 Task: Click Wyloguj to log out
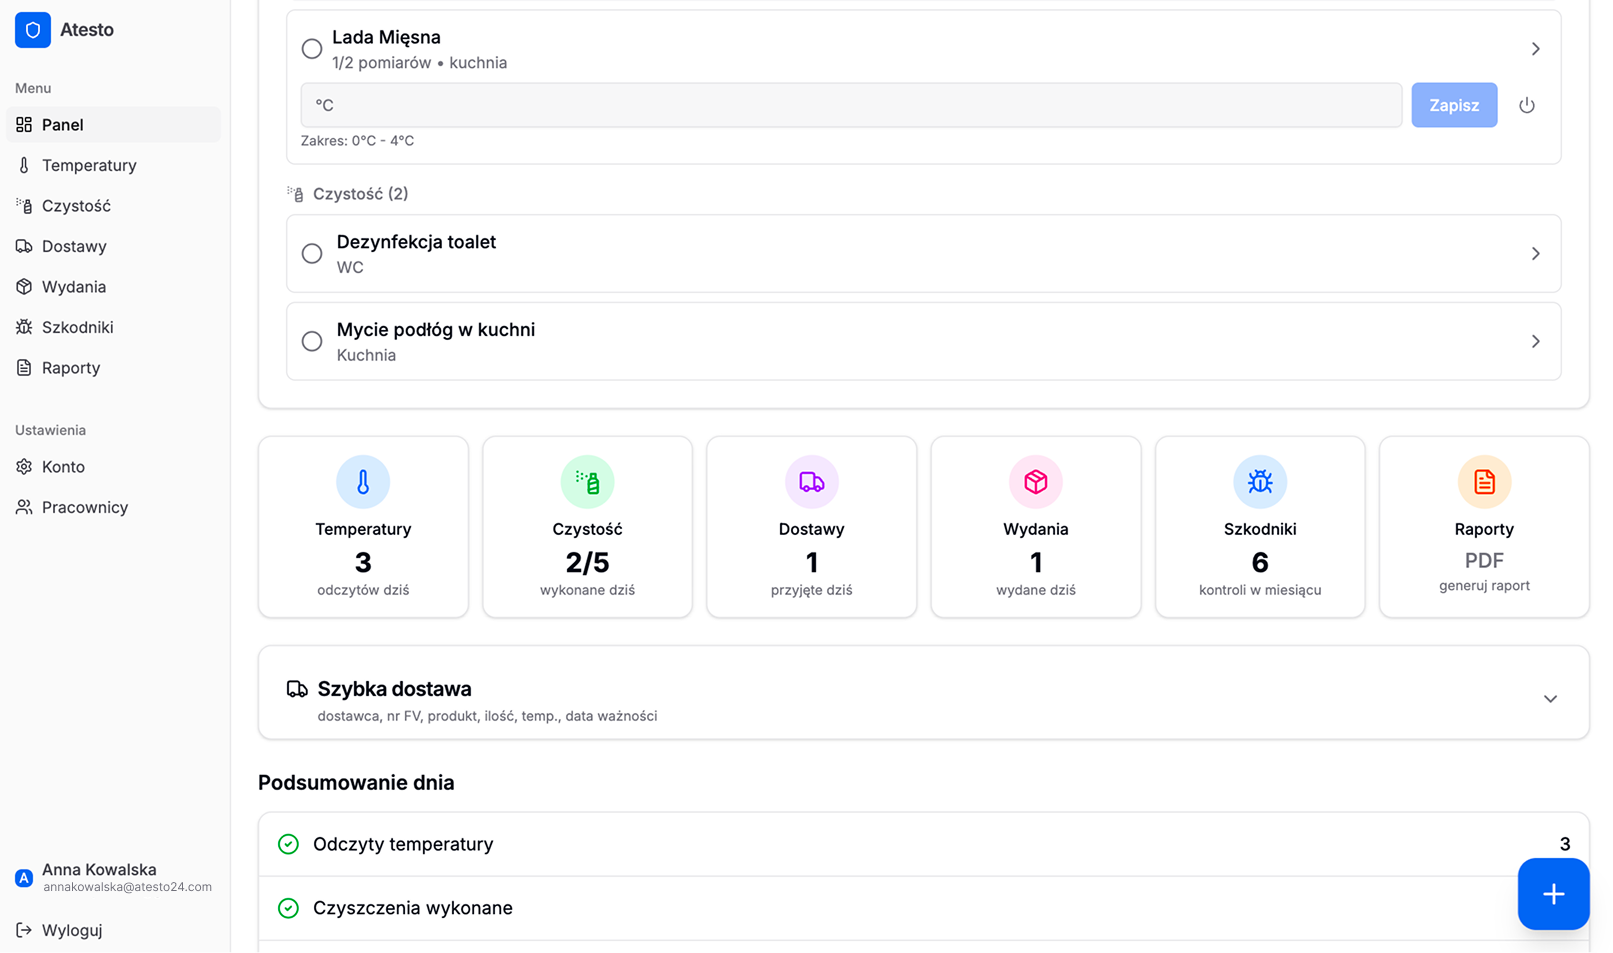tap(71, 930)
